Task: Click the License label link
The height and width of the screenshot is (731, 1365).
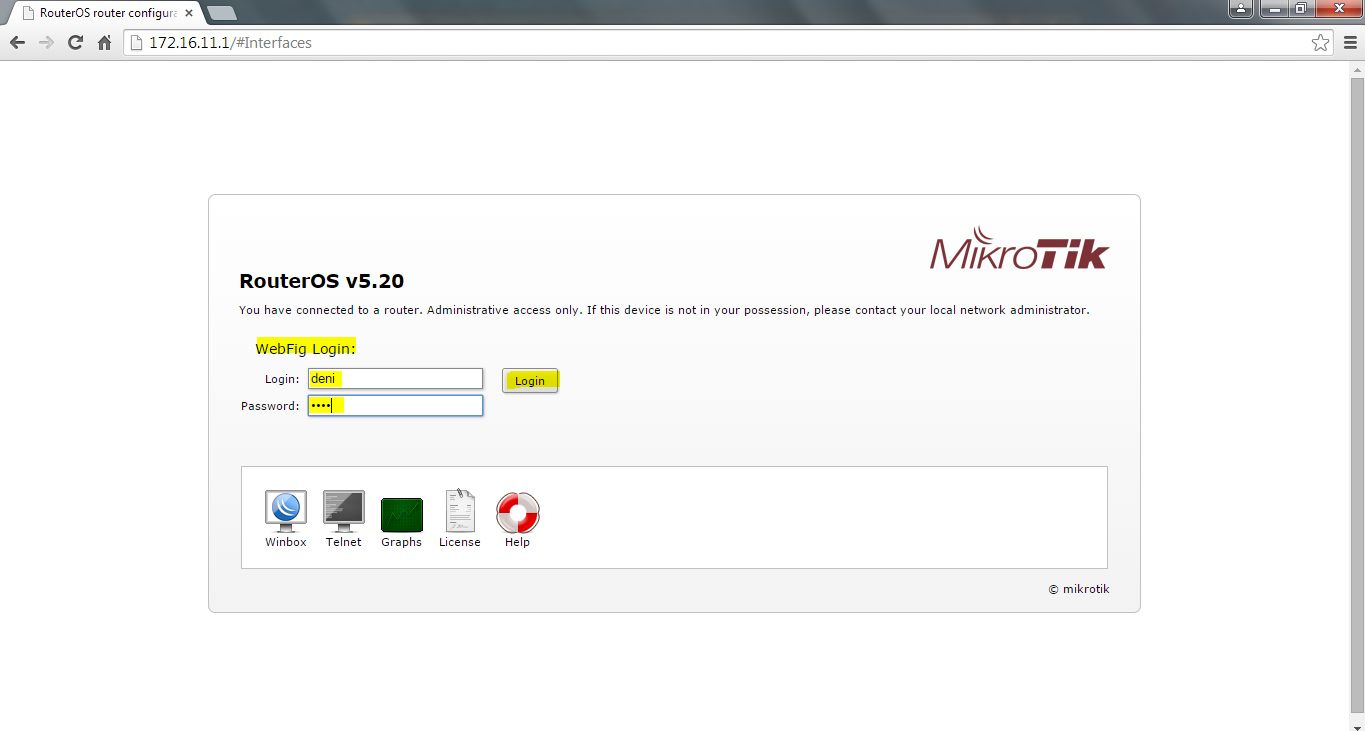Action: click(x=460, y=542)
